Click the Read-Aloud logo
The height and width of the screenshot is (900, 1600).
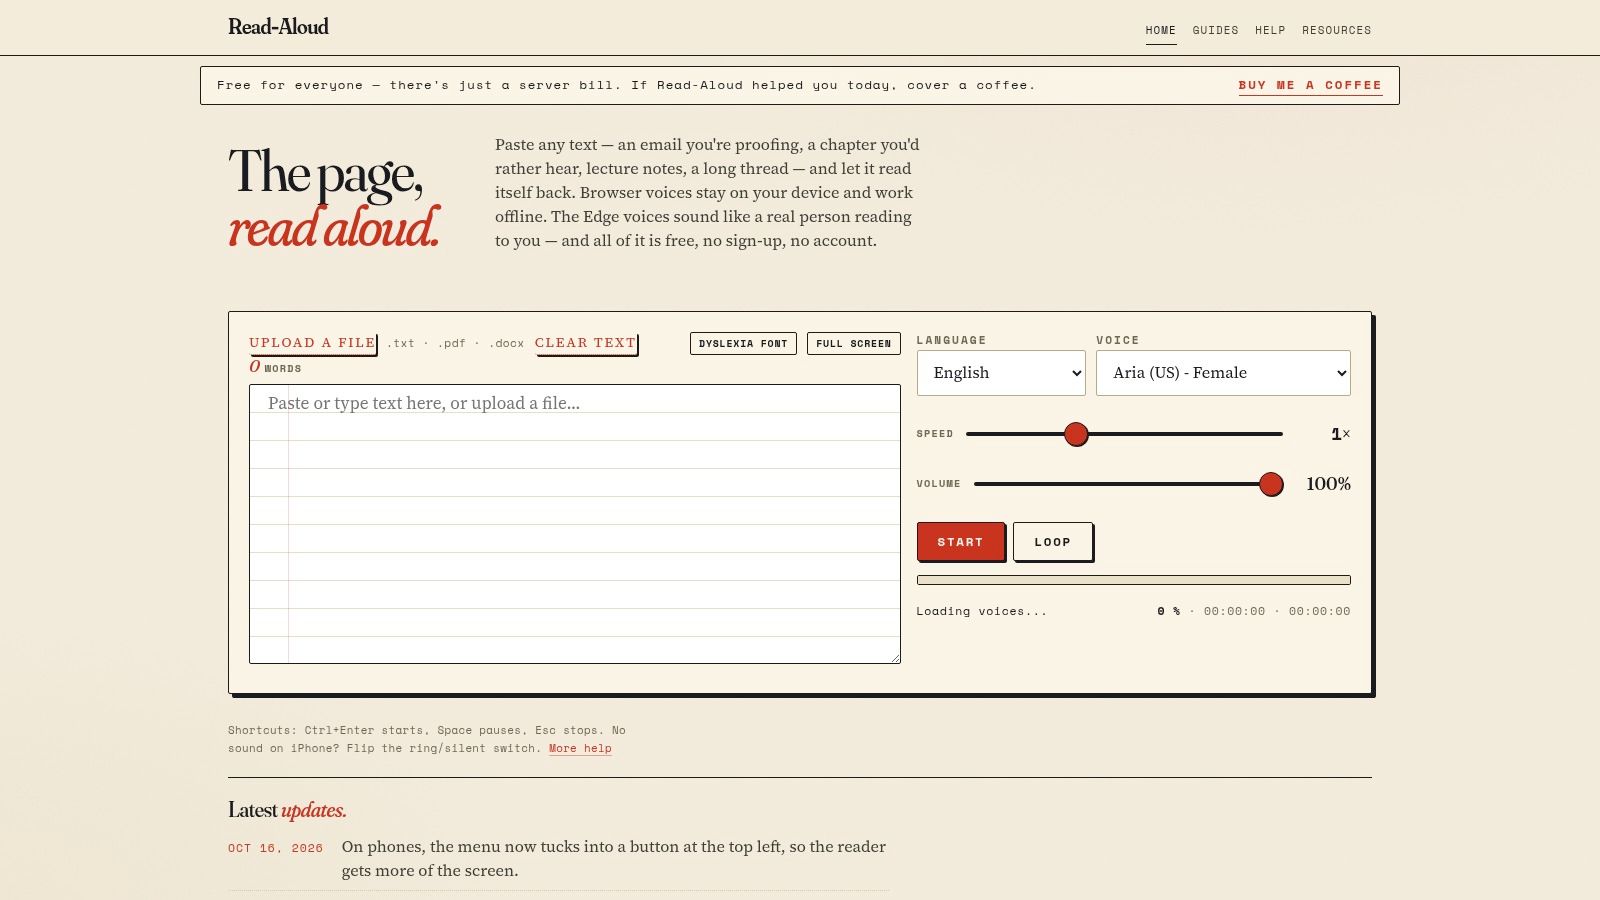click(x=278, y=27)
